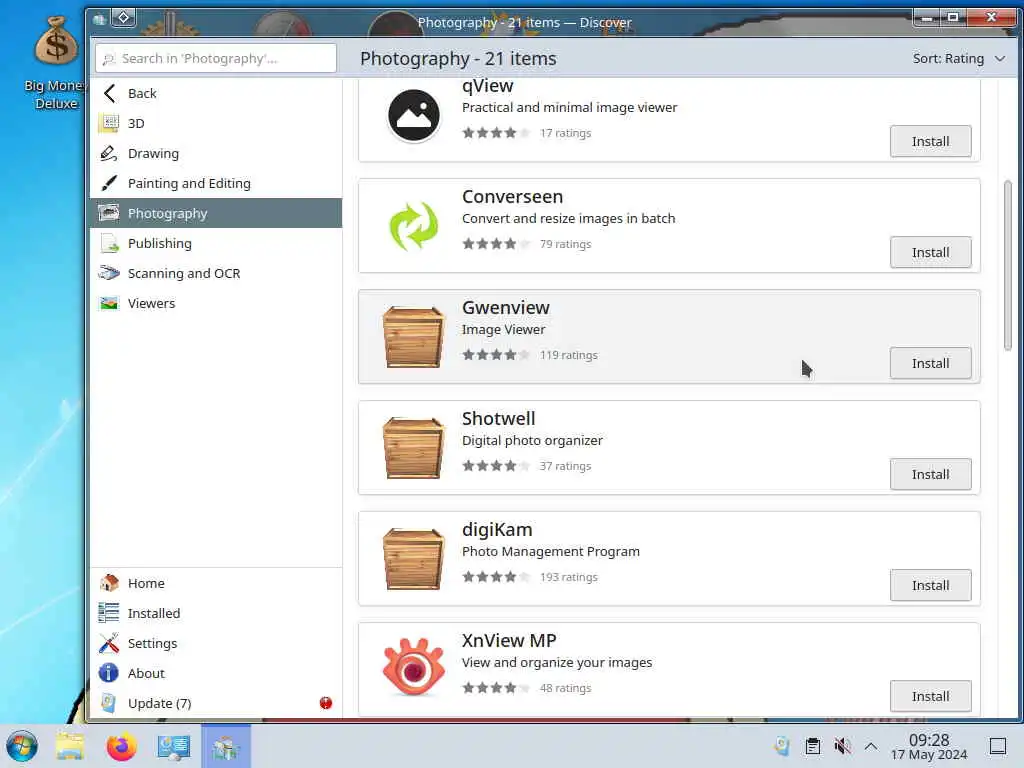Select the Photography category
Screen dimensions: 1024x768
[x=216, y=213]
